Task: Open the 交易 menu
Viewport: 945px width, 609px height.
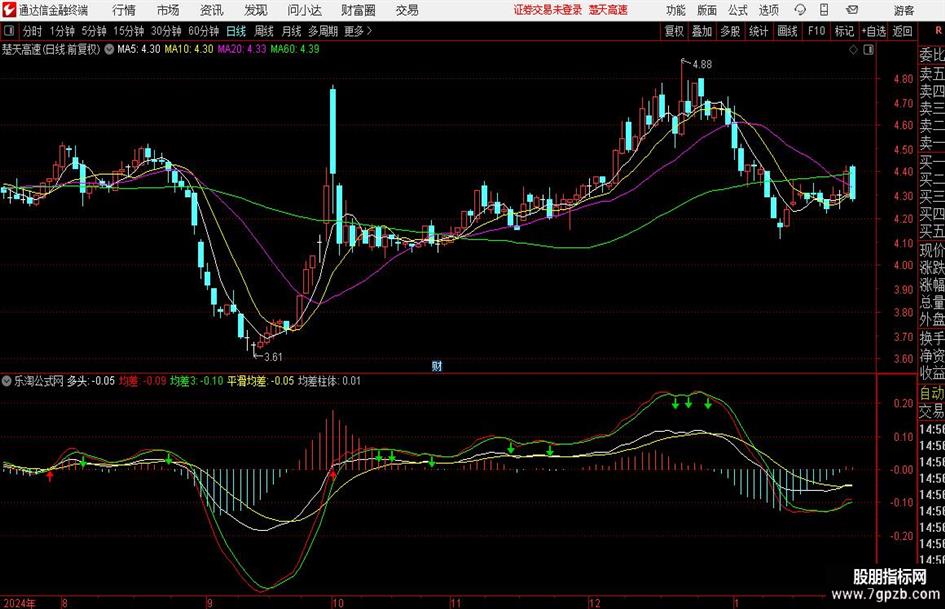Action: (x=407, y=10)
